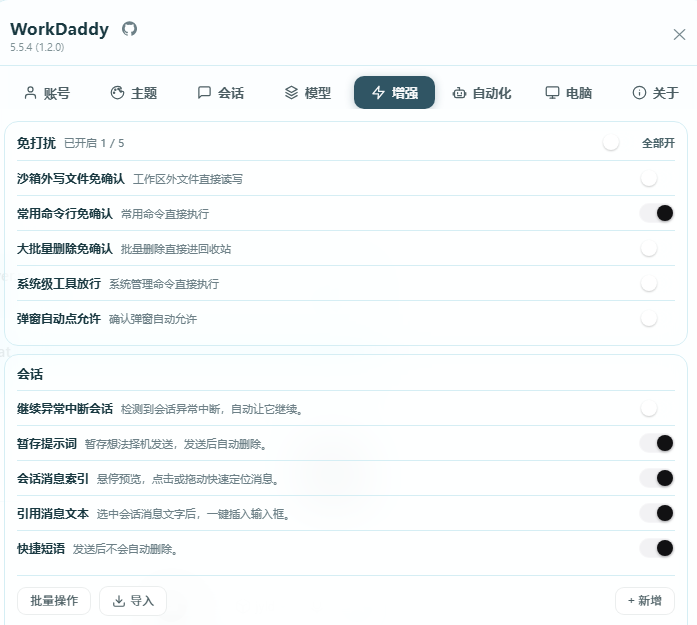Switch to the 自动化 tab
This screenshot has height=625, width=697.
(482, 92)
